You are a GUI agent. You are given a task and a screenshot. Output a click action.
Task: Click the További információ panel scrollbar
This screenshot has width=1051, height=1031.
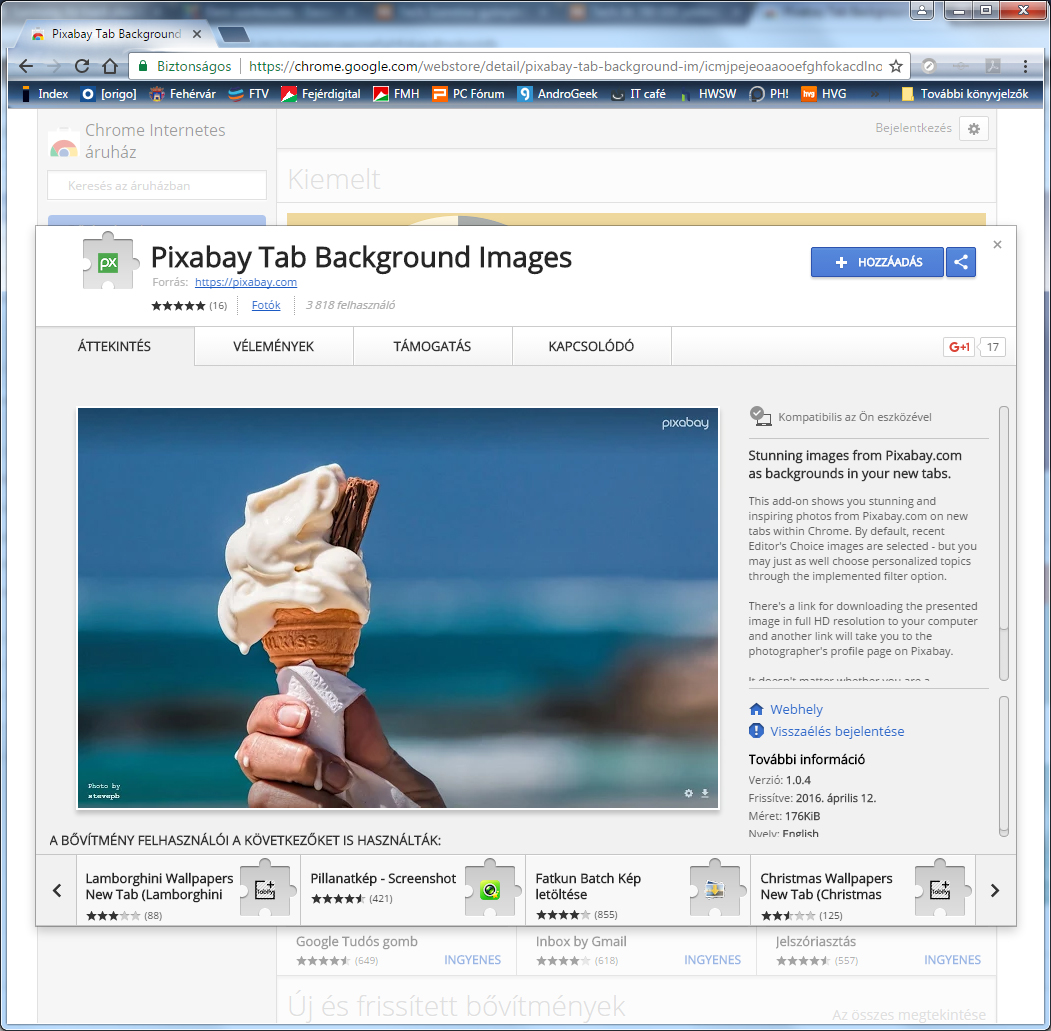(1003, 766)
